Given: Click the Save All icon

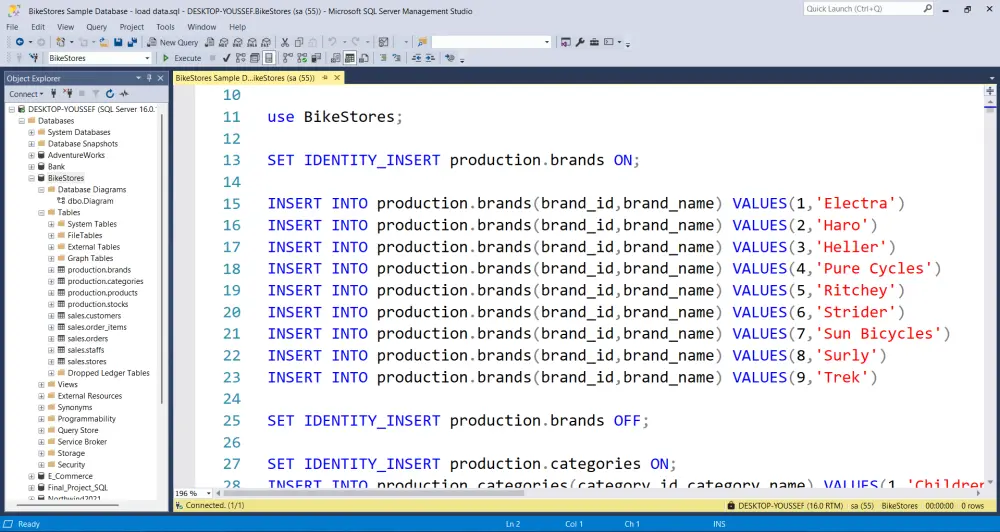Looking at the screenshot, I should 132,42.
